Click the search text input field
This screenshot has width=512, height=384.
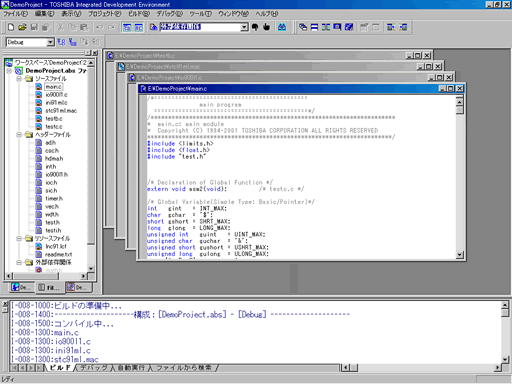coord(200,27)
